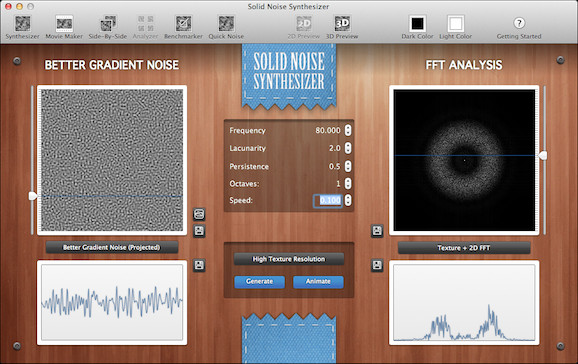Save the noise texture image
The image size is (578, 364).
point(199,231)
